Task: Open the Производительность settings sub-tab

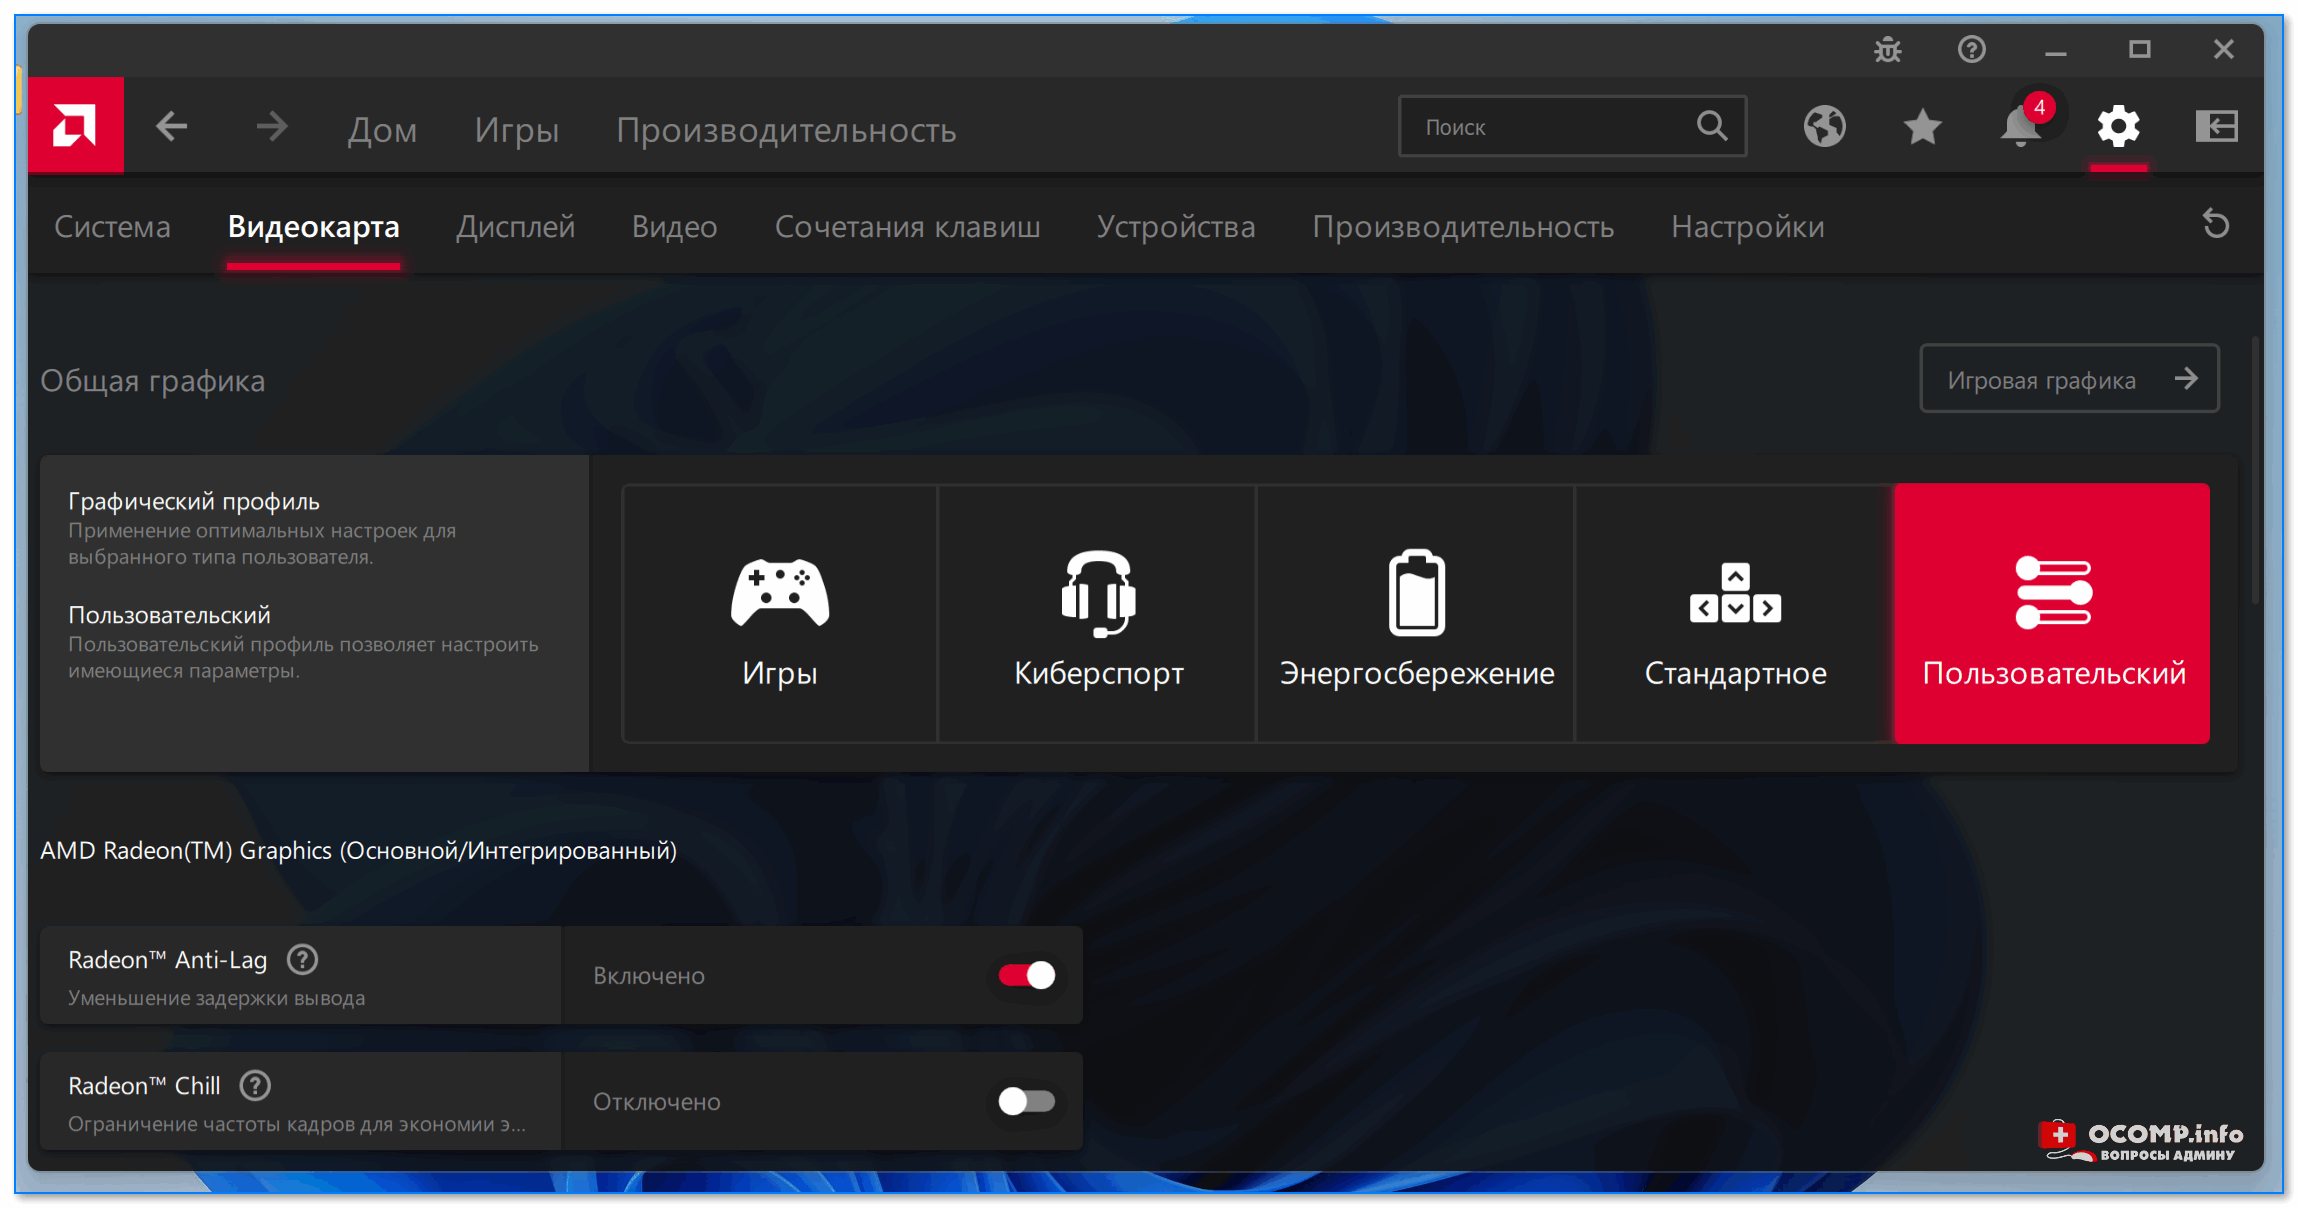Action: (1463, 227)
